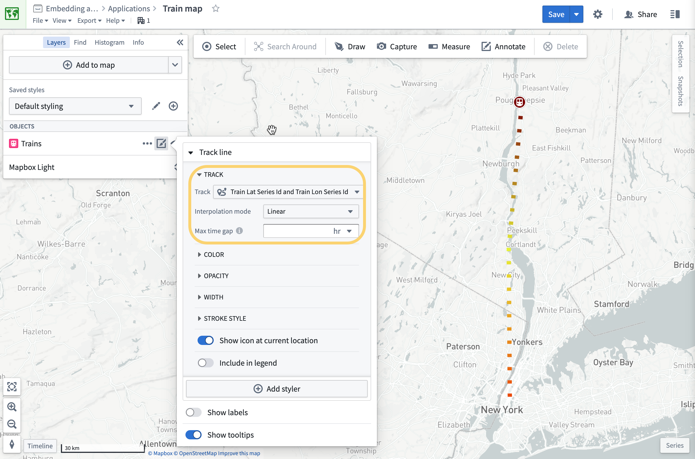Viewport: 695px width, 459px height.
Task: Expand the OPACITY section
Action: [213, 276]
